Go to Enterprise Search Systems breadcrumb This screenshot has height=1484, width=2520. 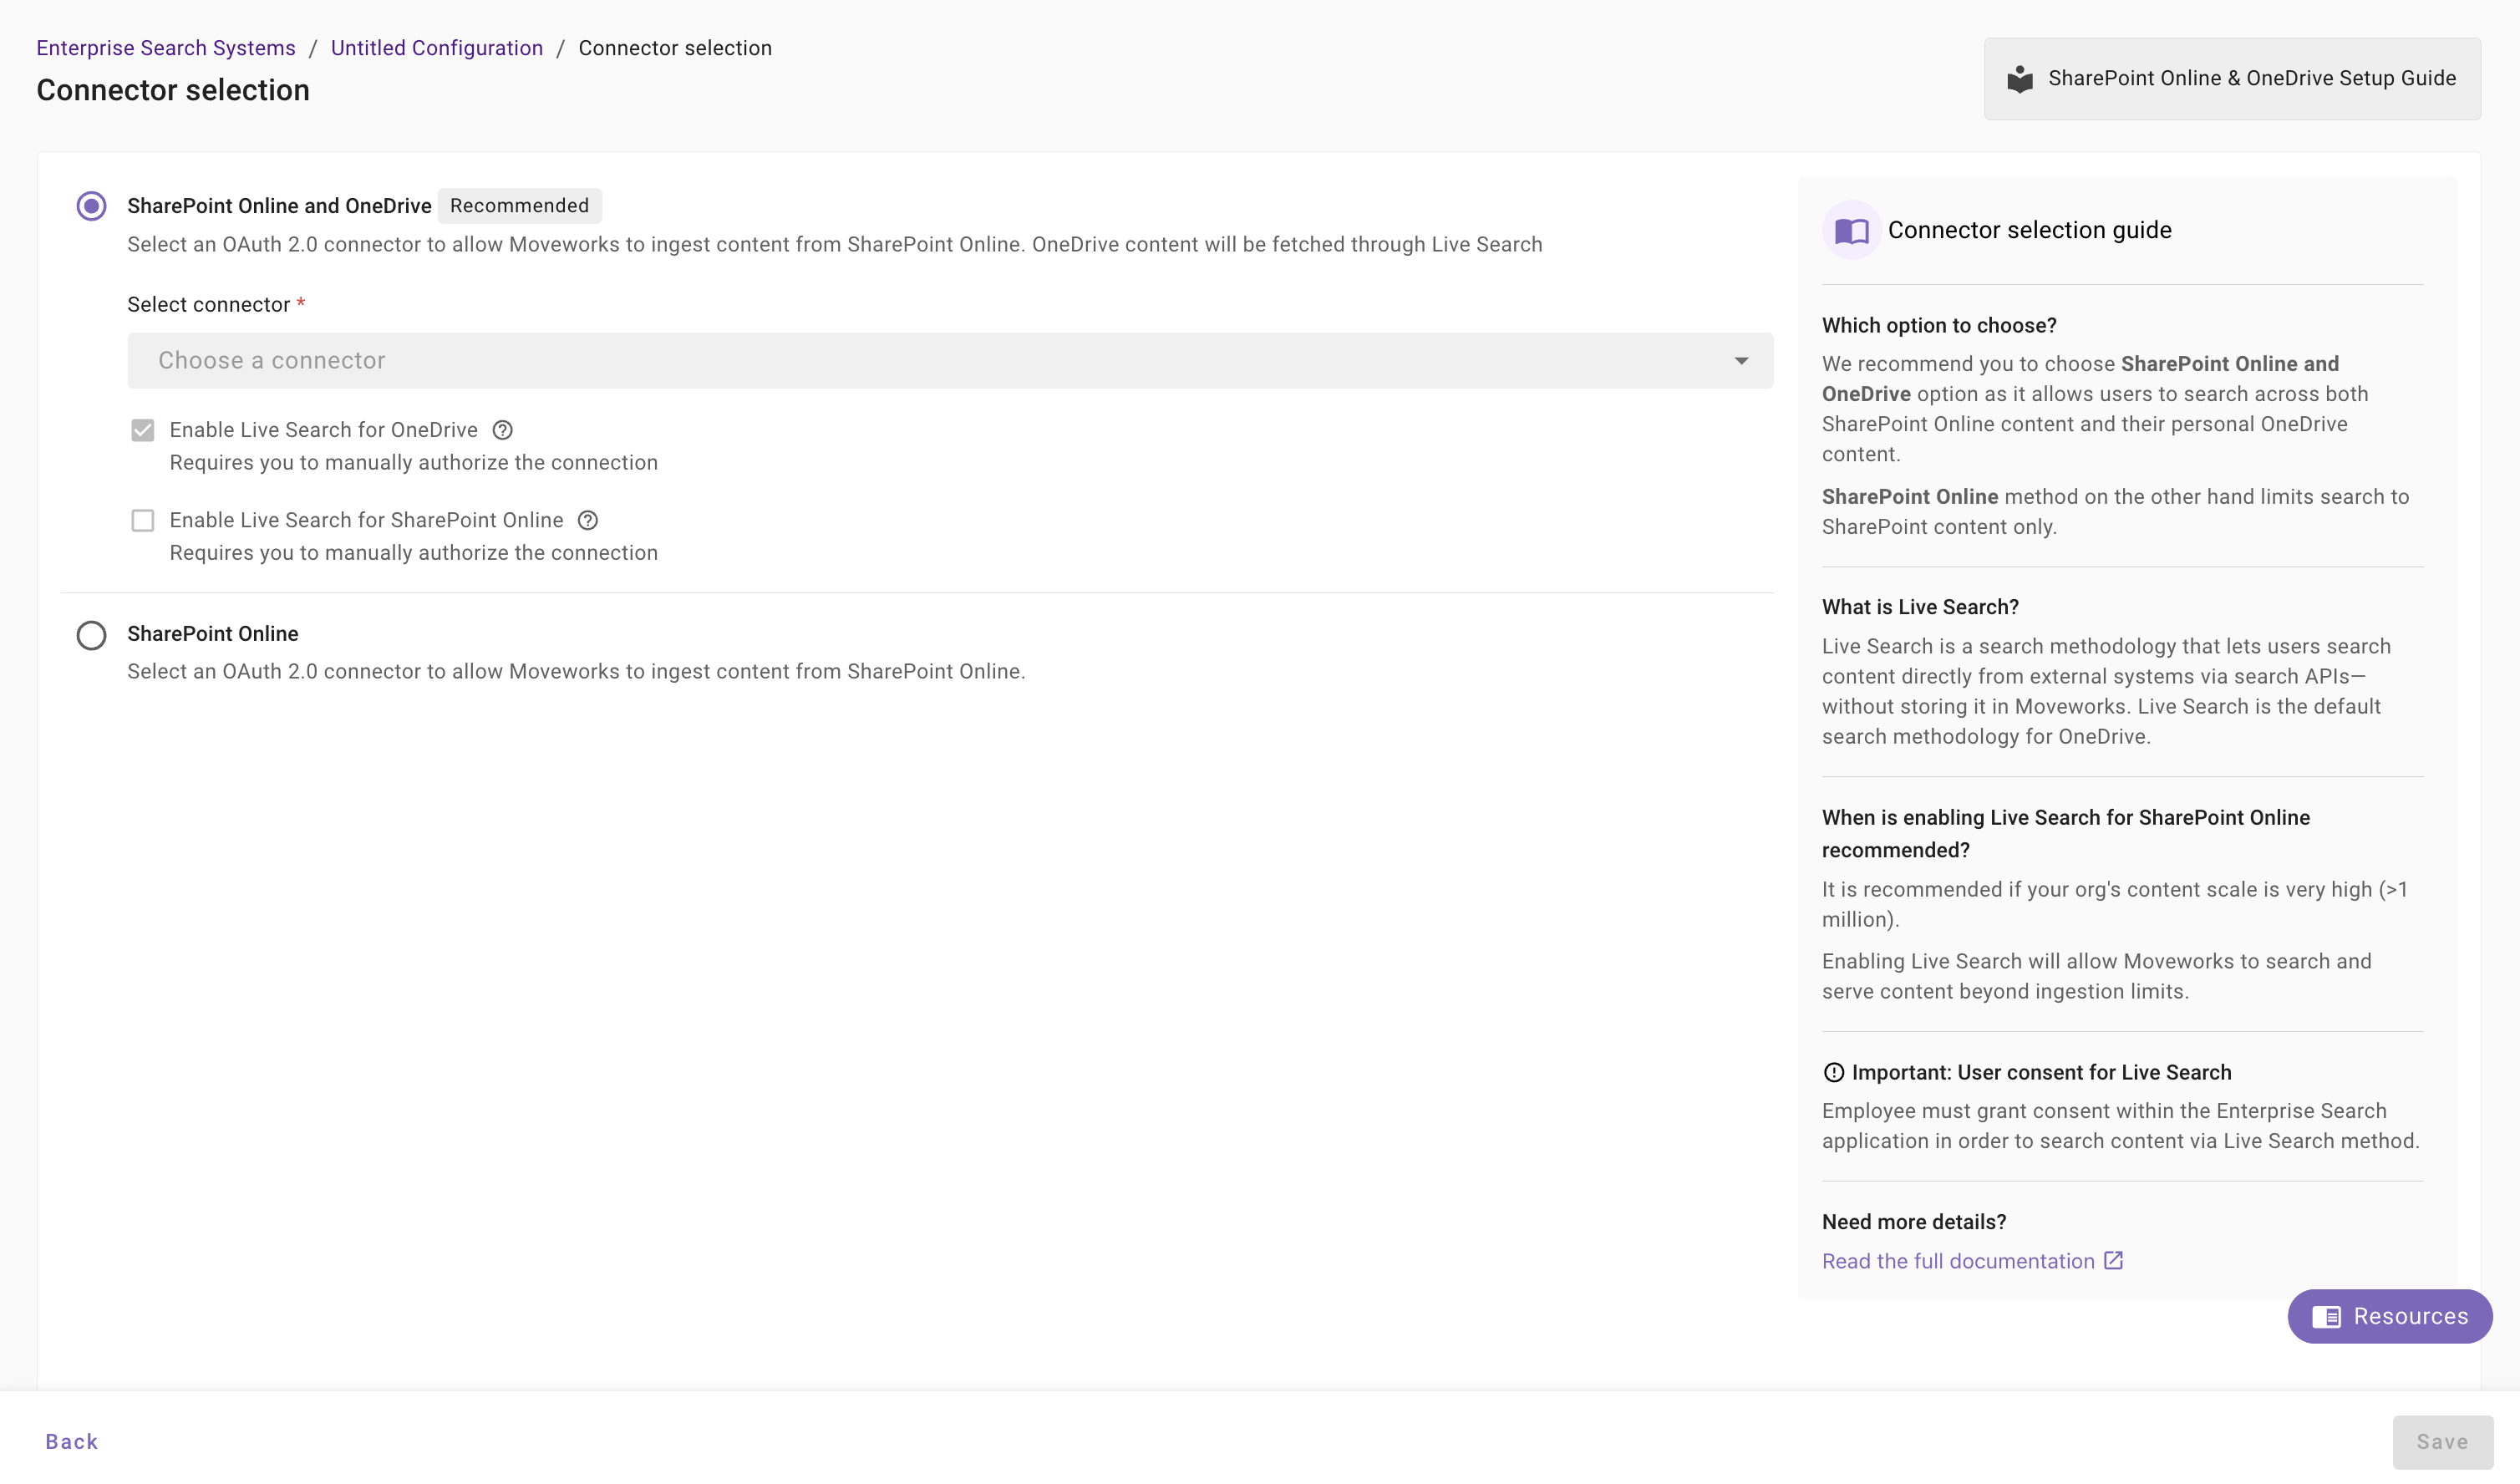[x=166, y=48]
